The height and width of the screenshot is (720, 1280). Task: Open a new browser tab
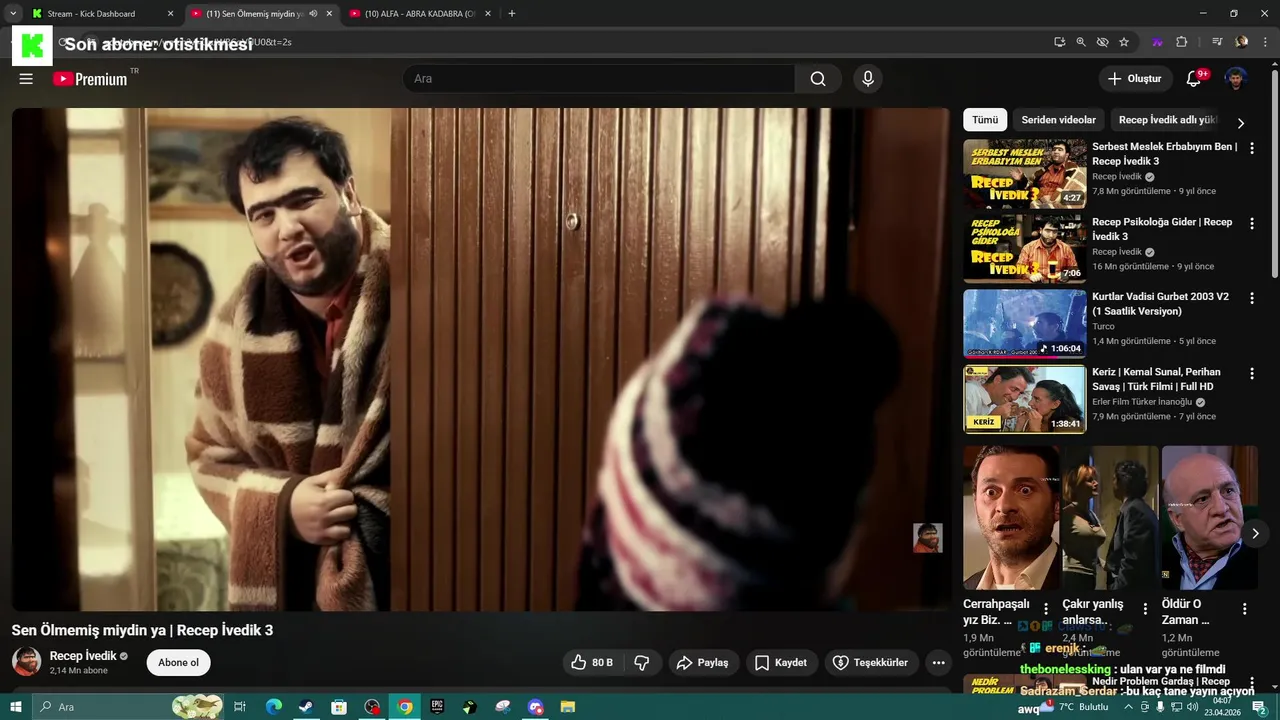tap(512, 13)
